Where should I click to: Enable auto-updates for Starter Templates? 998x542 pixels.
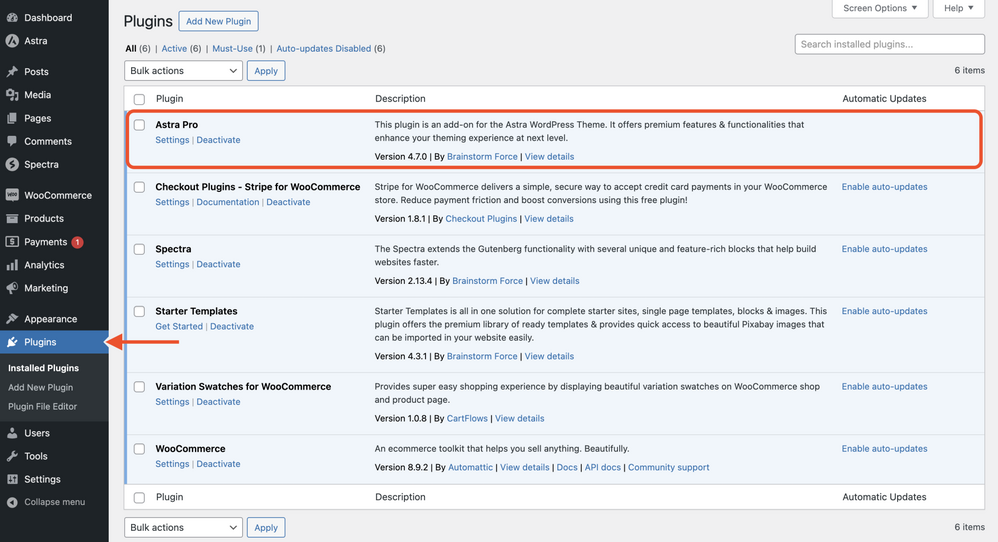[884, 311]
